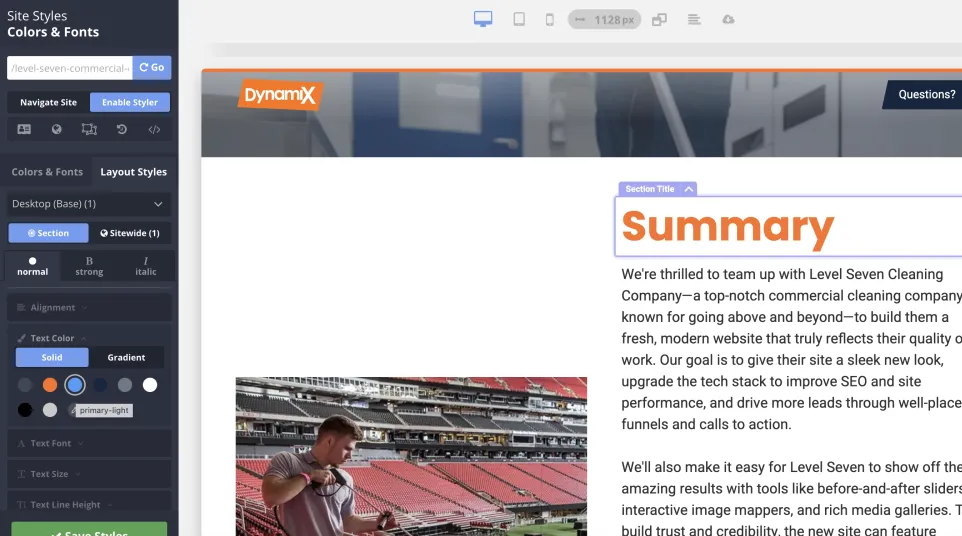
Task: Pick the light gray color swatch
Action: [50, 410]
